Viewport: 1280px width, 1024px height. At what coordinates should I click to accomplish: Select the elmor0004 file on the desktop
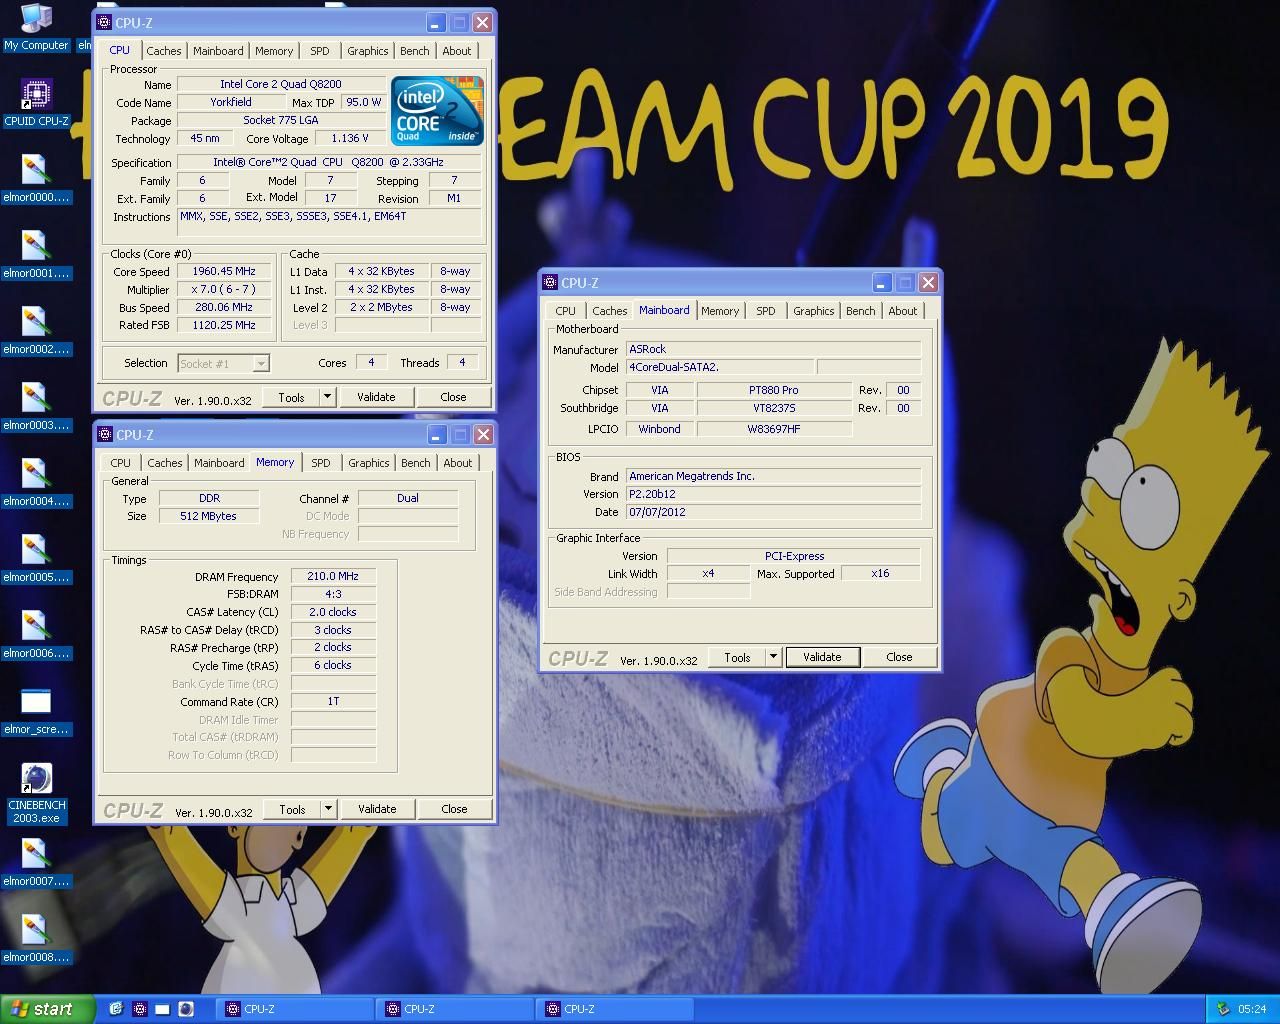click(36, 483)
